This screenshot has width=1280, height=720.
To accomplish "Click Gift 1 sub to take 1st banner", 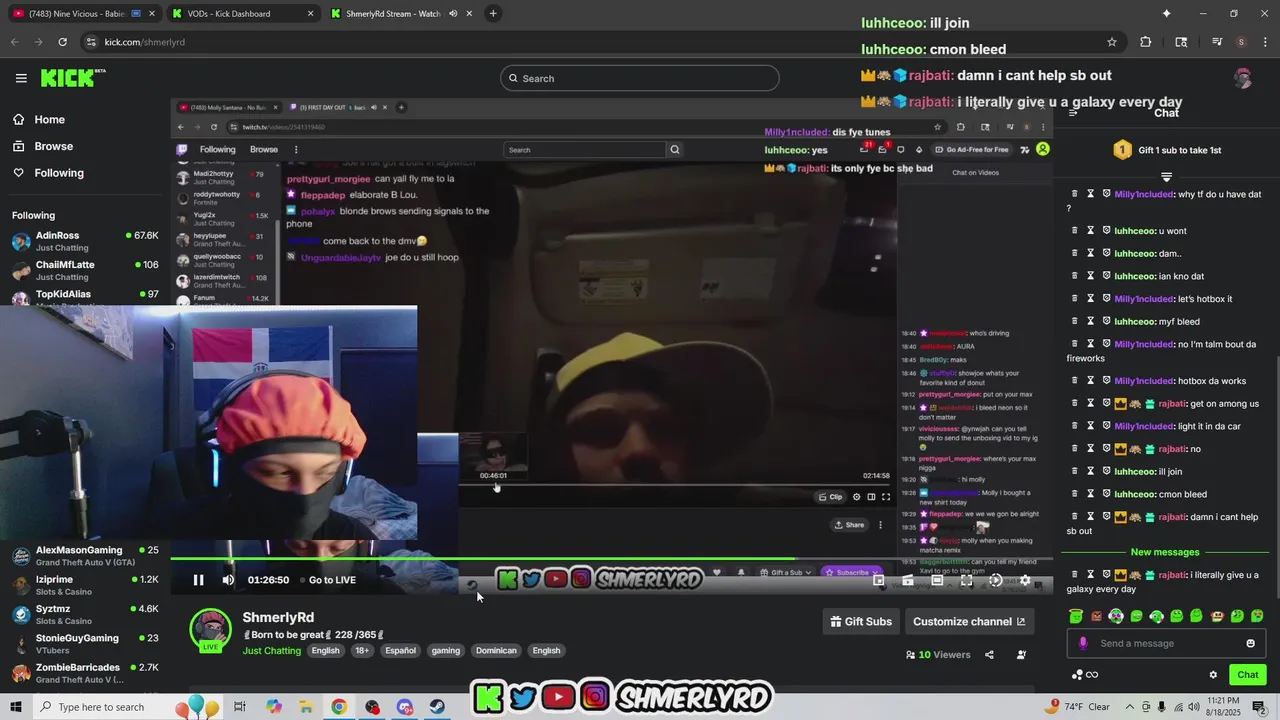I will pos(1166,150).
